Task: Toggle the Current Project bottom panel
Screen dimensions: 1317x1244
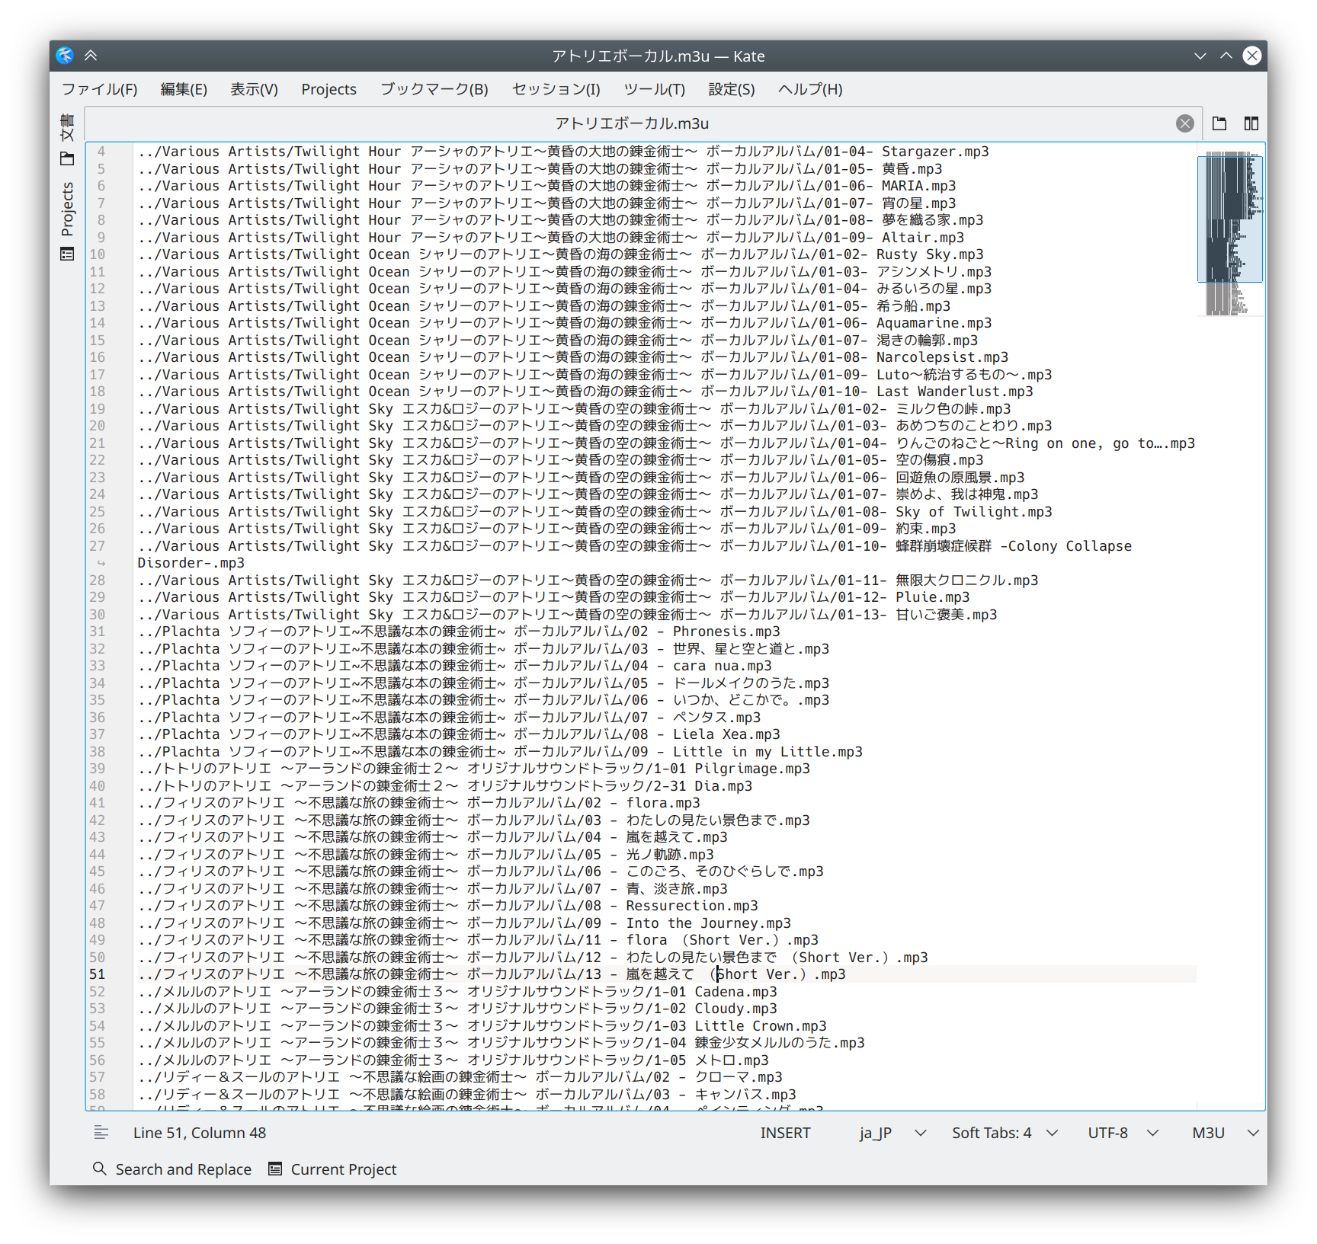Action: (332, 1170)
